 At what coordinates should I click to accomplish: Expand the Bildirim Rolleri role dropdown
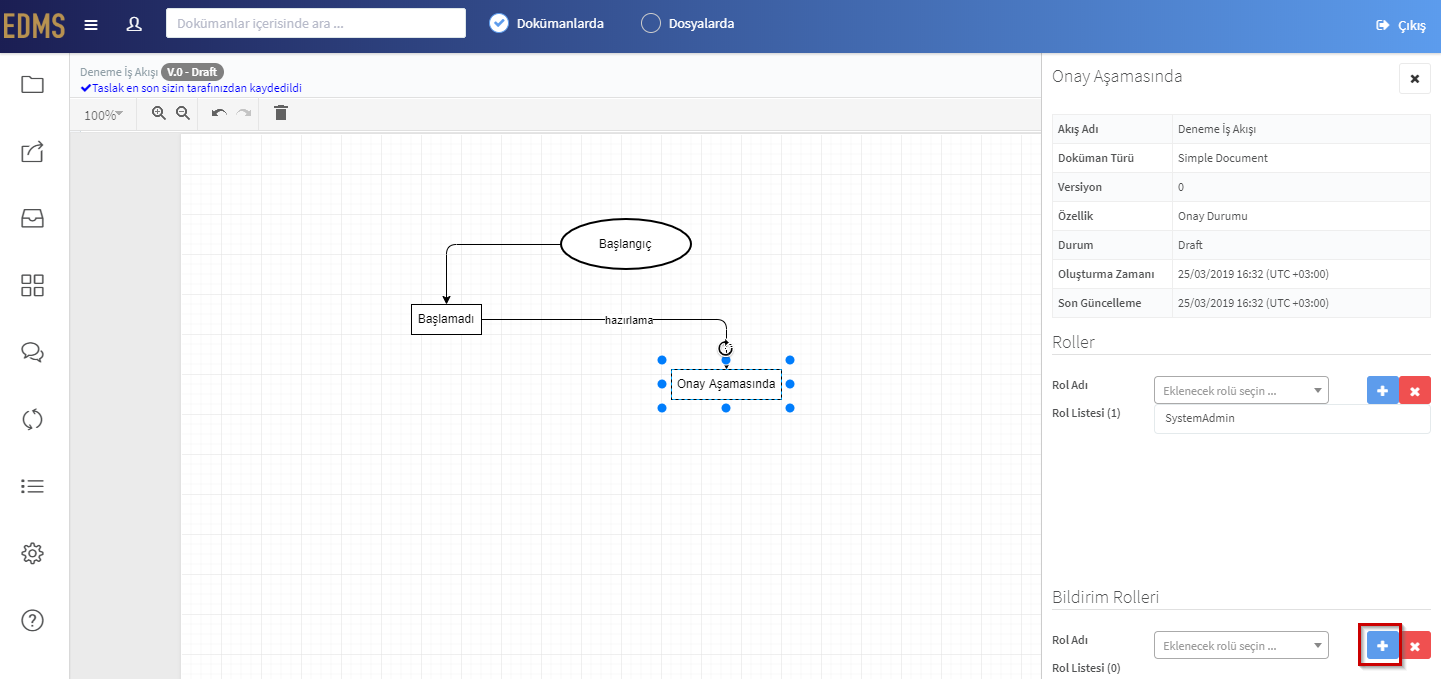1241,645
